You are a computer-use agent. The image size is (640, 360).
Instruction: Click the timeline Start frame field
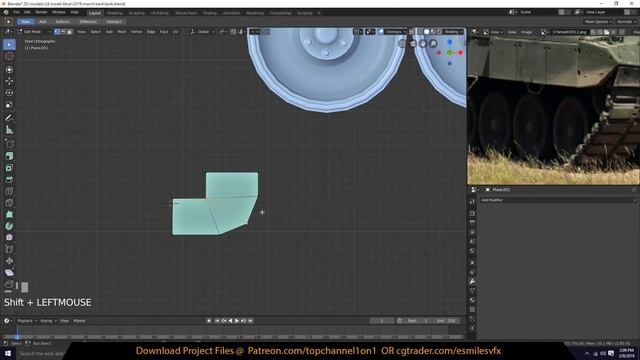(x=418, y=321)
